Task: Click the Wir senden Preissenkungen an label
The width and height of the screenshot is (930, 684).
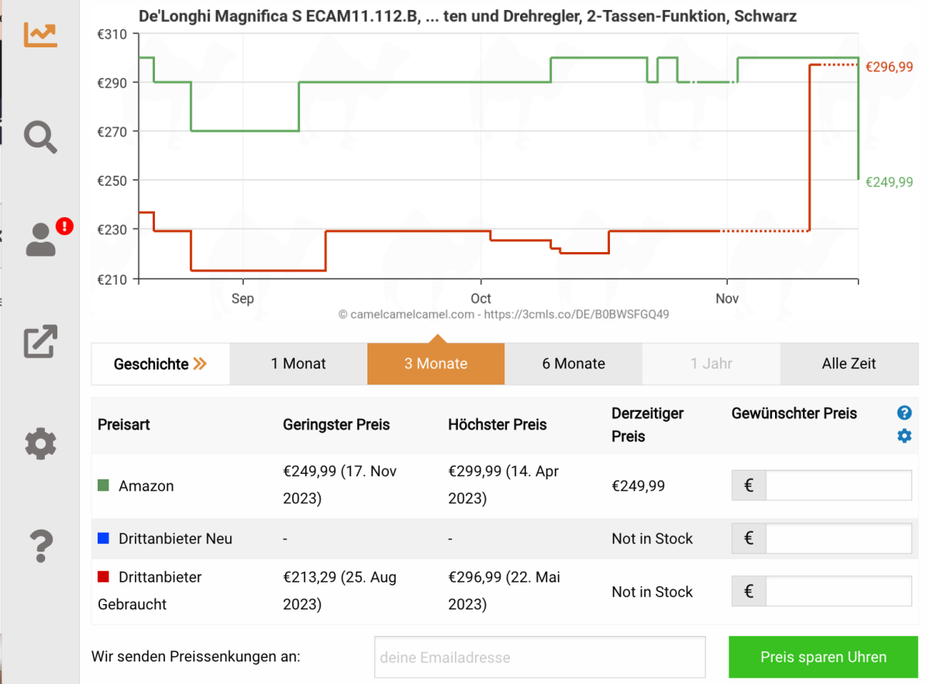Action: [x=196, y=657]
